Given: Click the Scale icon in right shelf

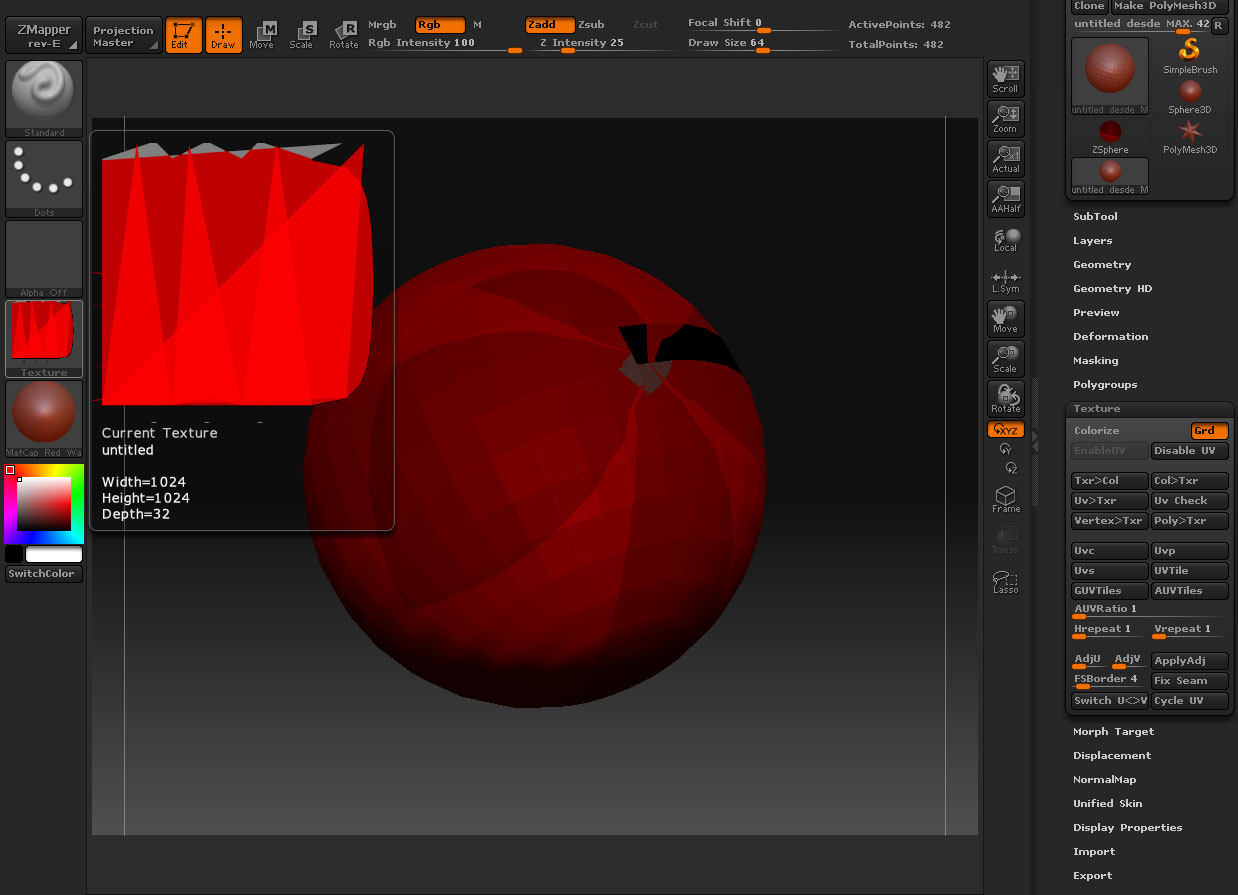Looking at the screenshot, I should click(x=1005, y=359).
